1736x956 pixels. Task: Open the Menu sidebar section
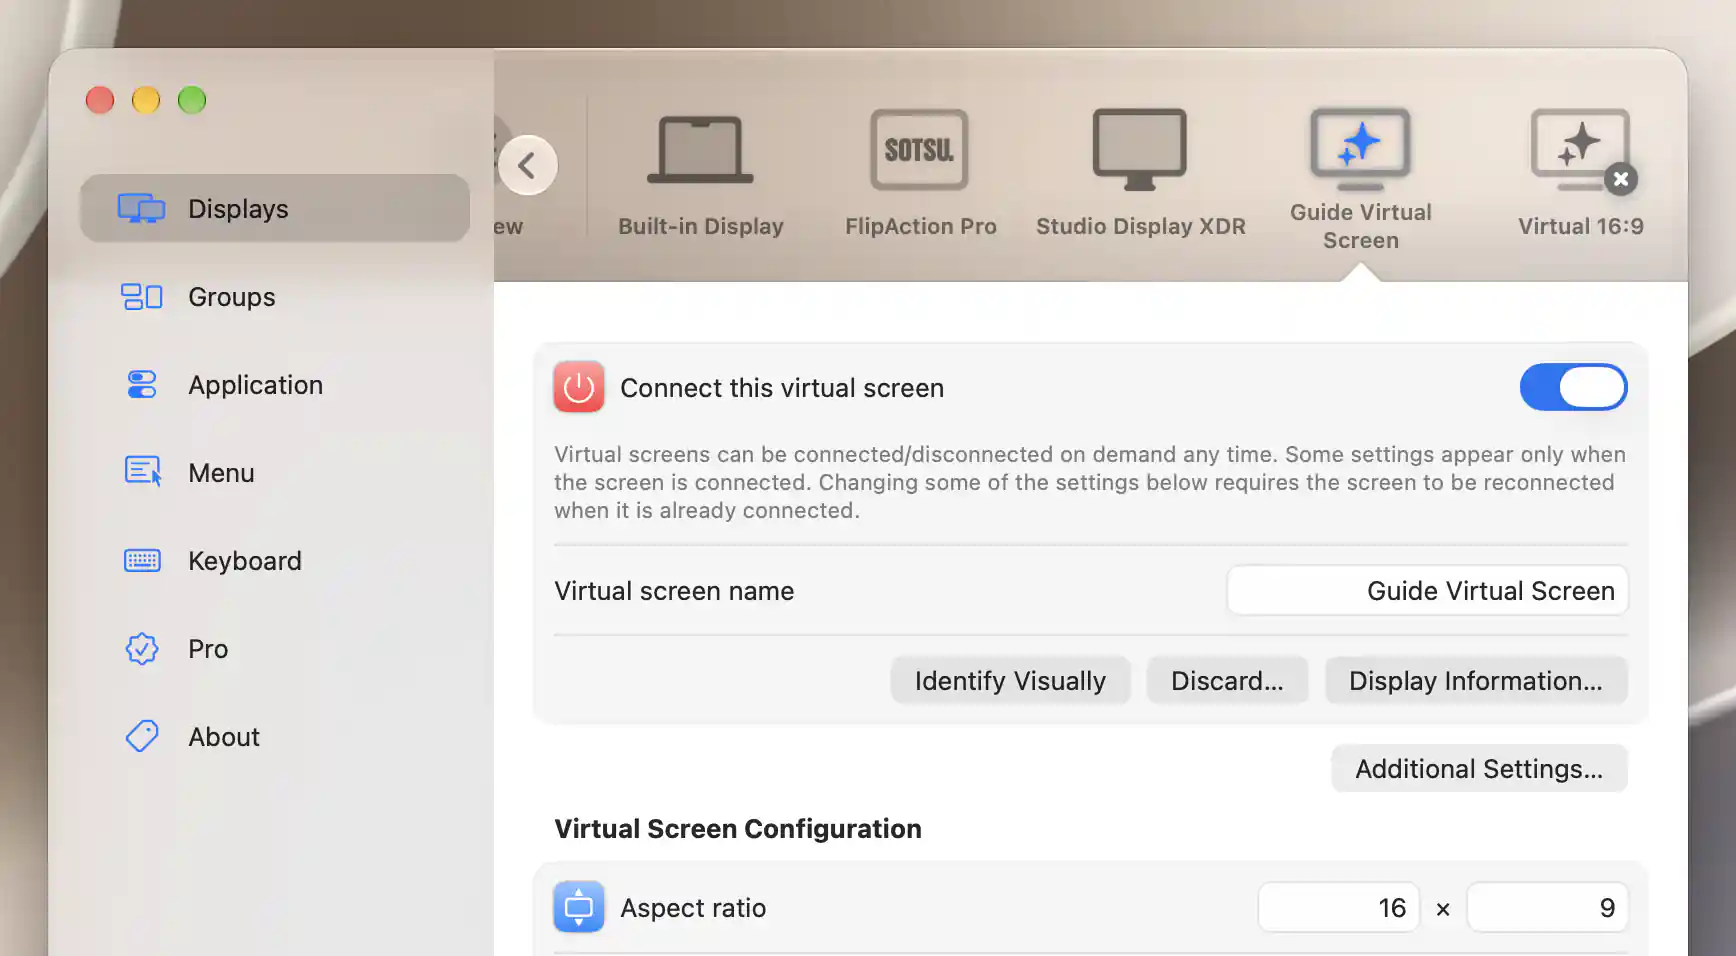tap(275, 473)
